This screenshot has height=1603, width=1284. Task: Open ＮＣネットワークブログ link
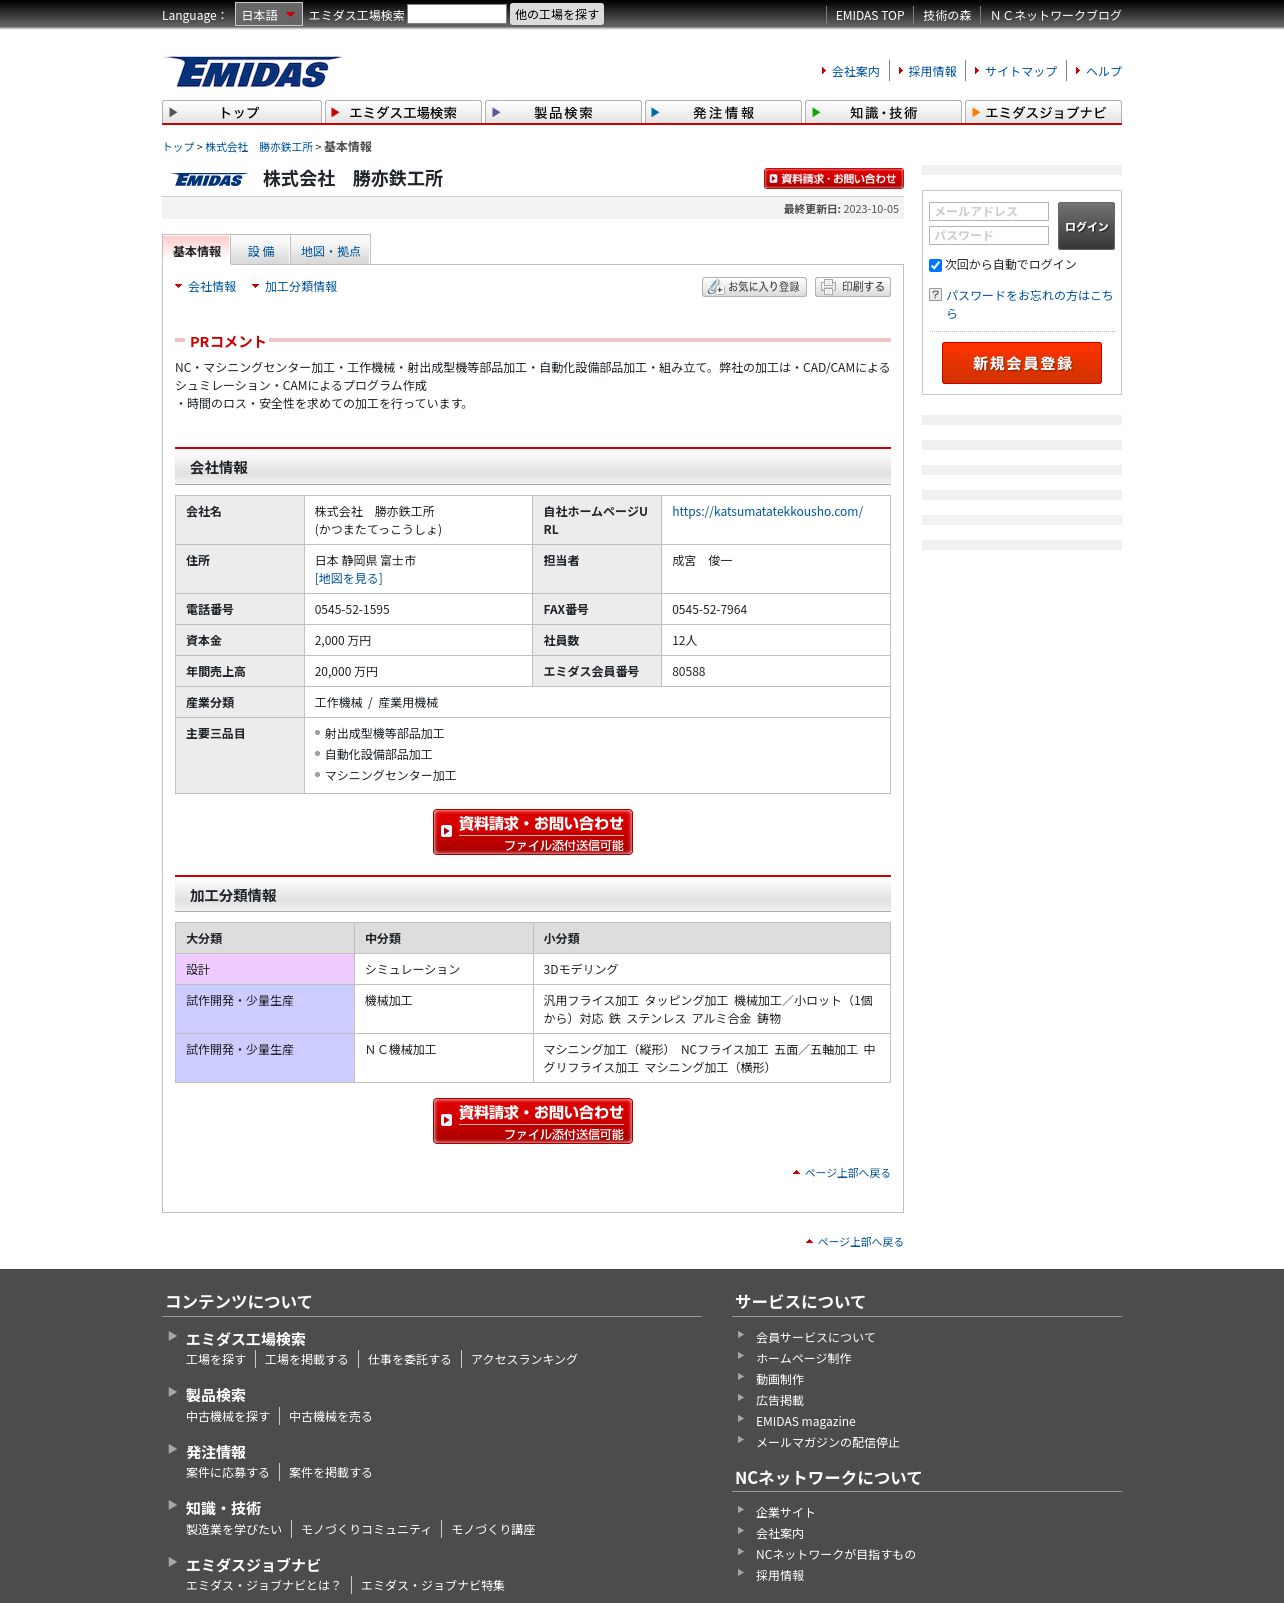coord(1056,15)
